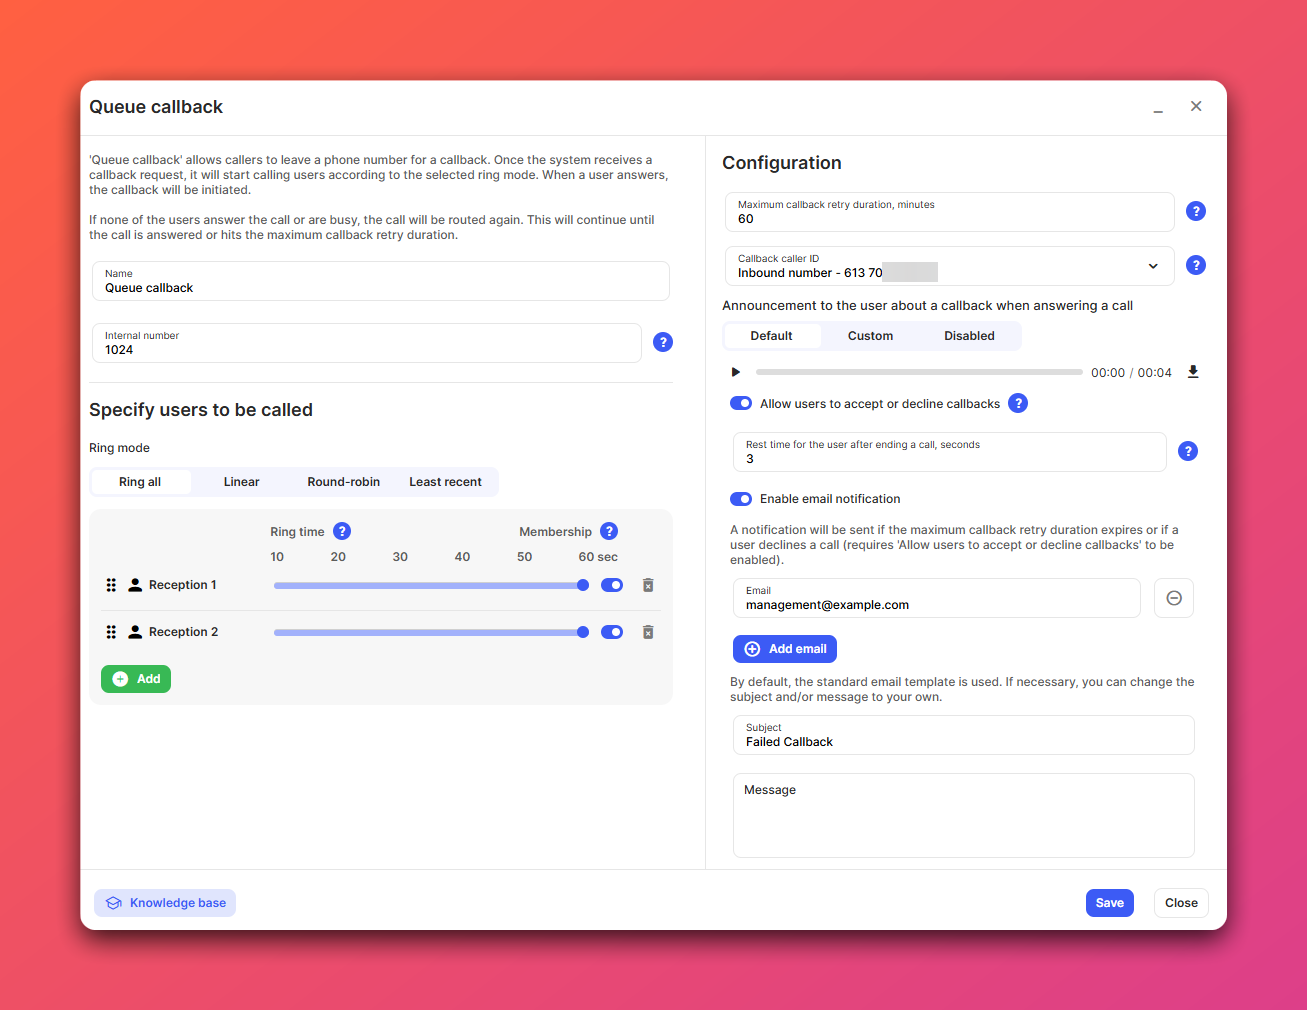Choose the Least recent ring mode
Screen dimensions: 1307x1010
pyautogui.click(x=445, y=482)
